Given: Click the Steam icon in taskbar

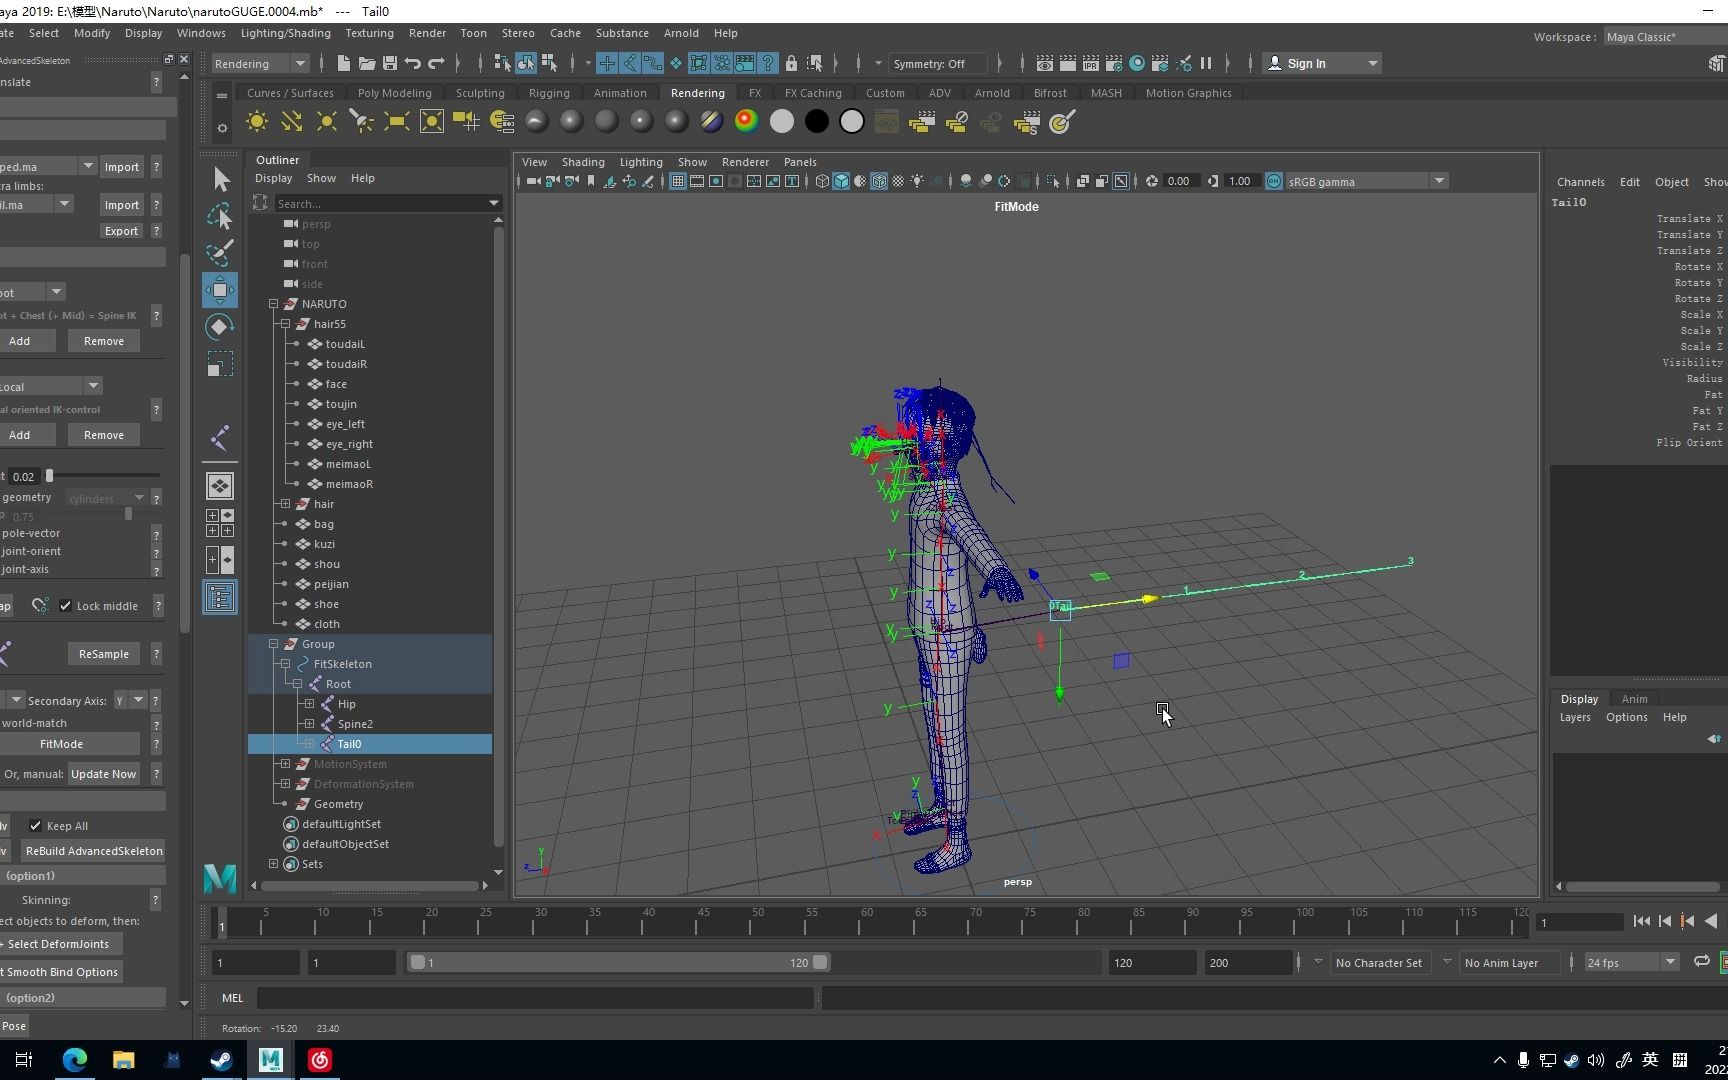Looking at the screenshot, I should [x=221, y=1060].
